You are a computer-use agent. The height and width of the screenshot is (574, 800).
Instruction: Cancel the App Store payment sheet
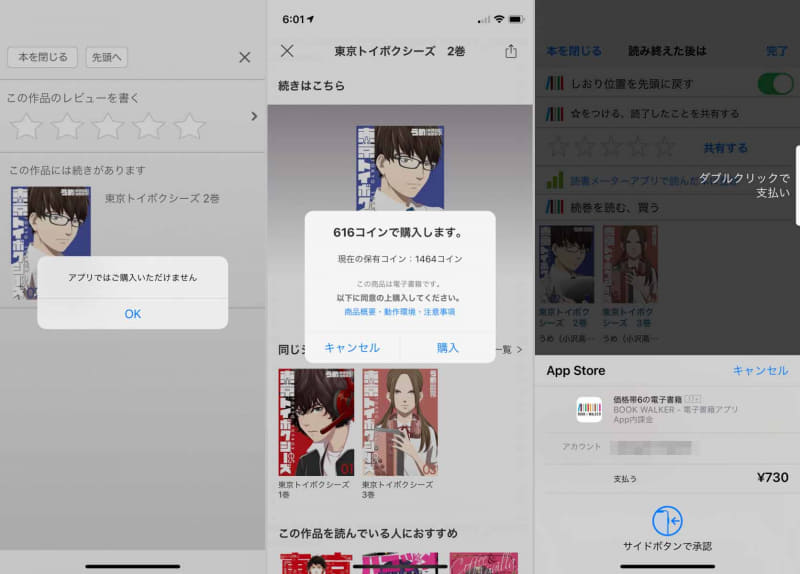click(760, 370)
